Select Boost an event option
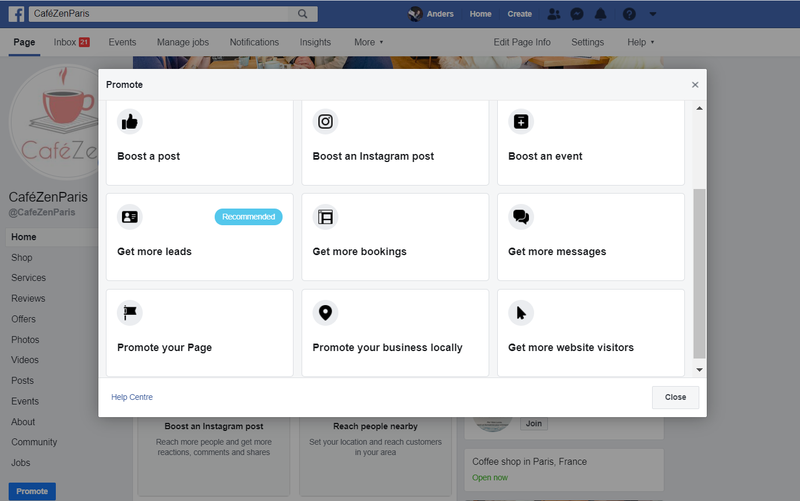The height and width of the screenshot is (501, 800). 591,142
